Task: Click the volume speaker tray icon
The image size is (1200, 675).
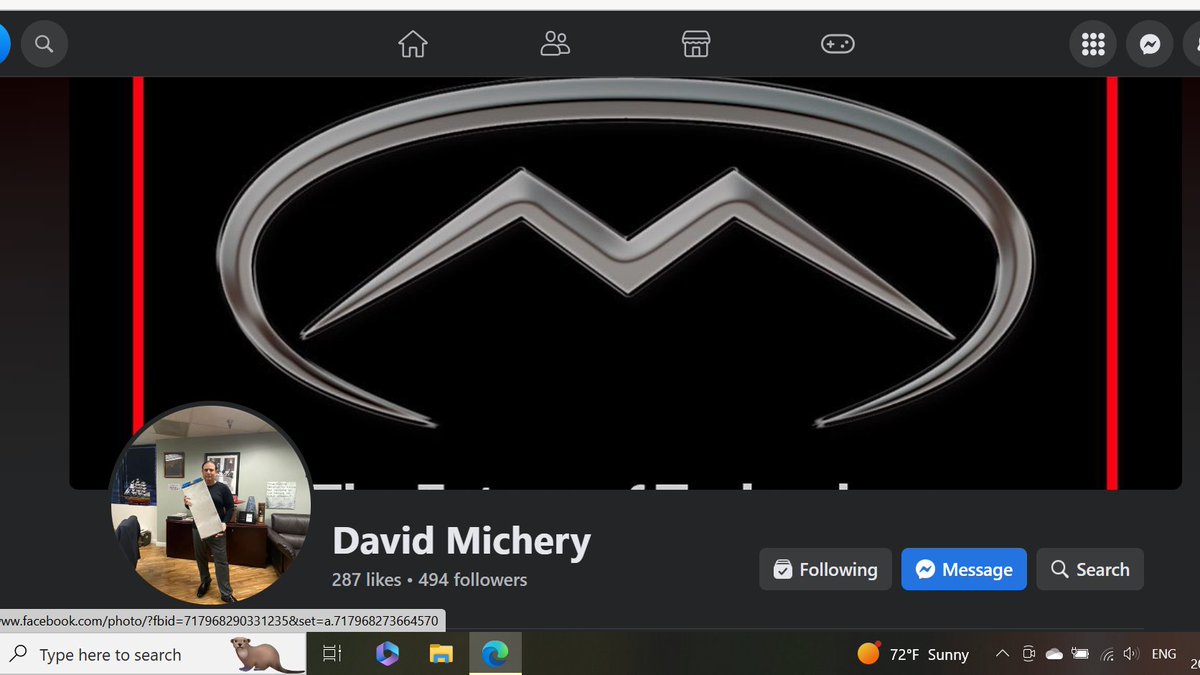Action: tap(1131, 654)
